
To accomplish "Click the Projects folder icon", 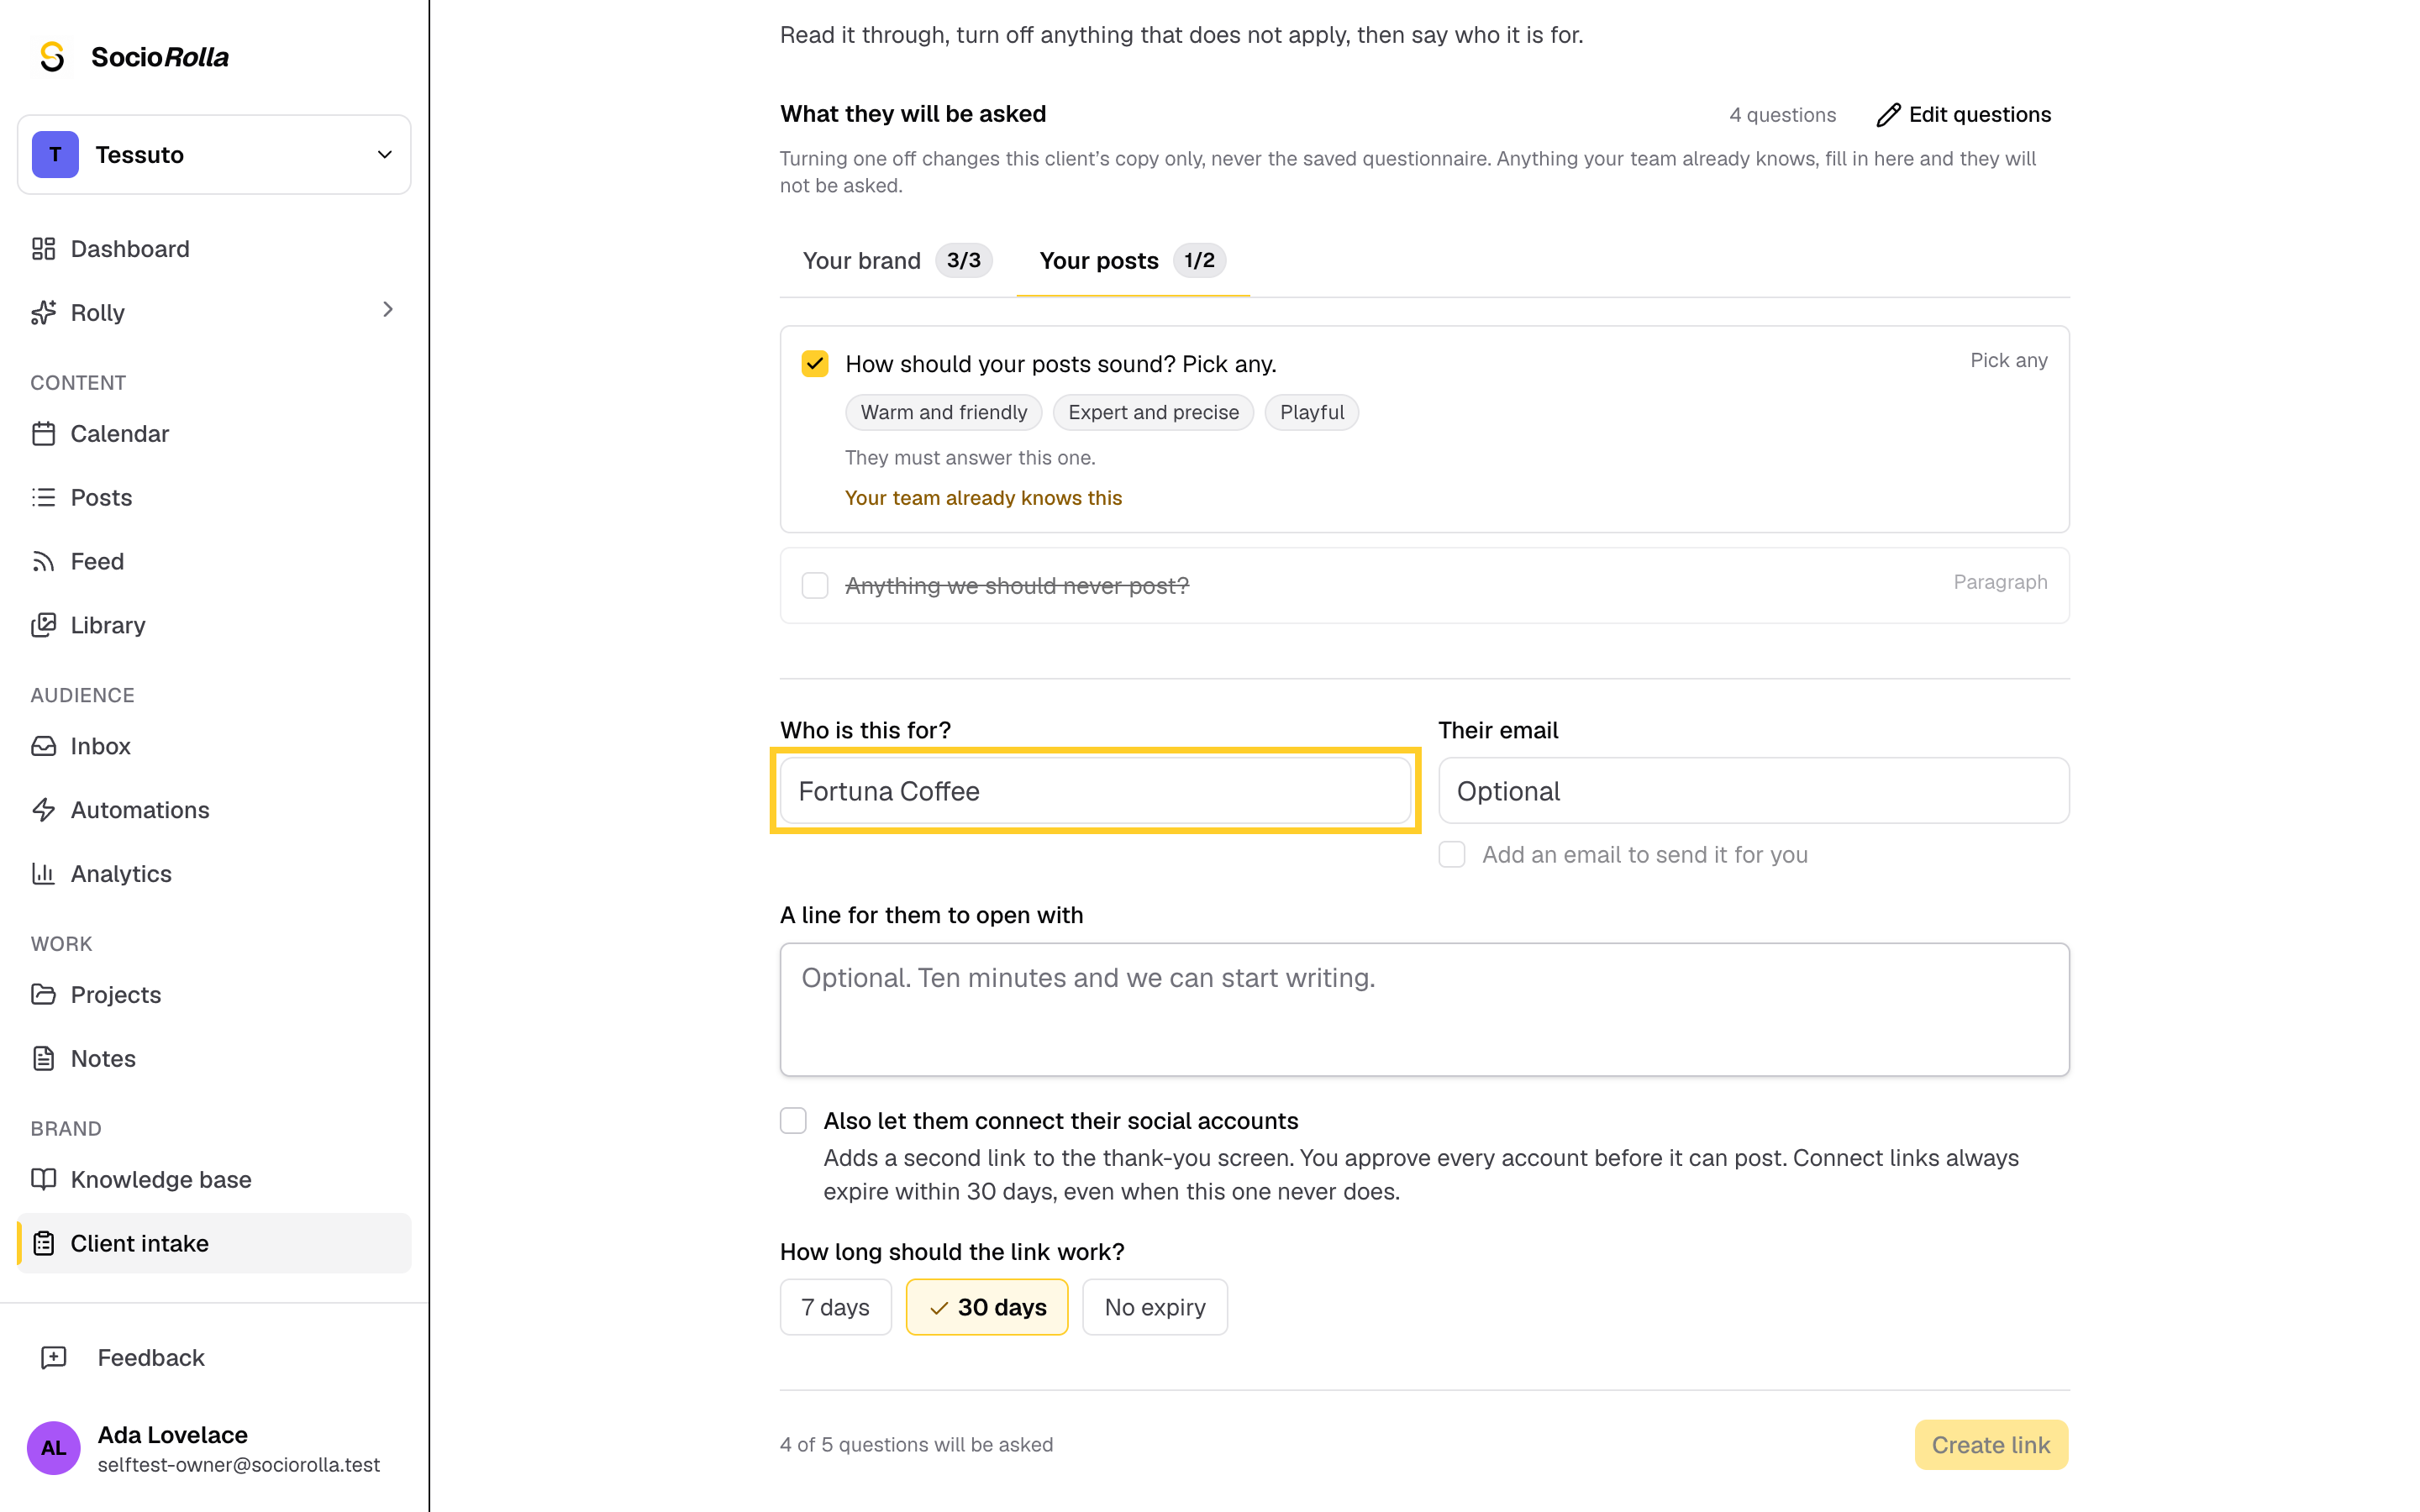I will tap(43, 994).
